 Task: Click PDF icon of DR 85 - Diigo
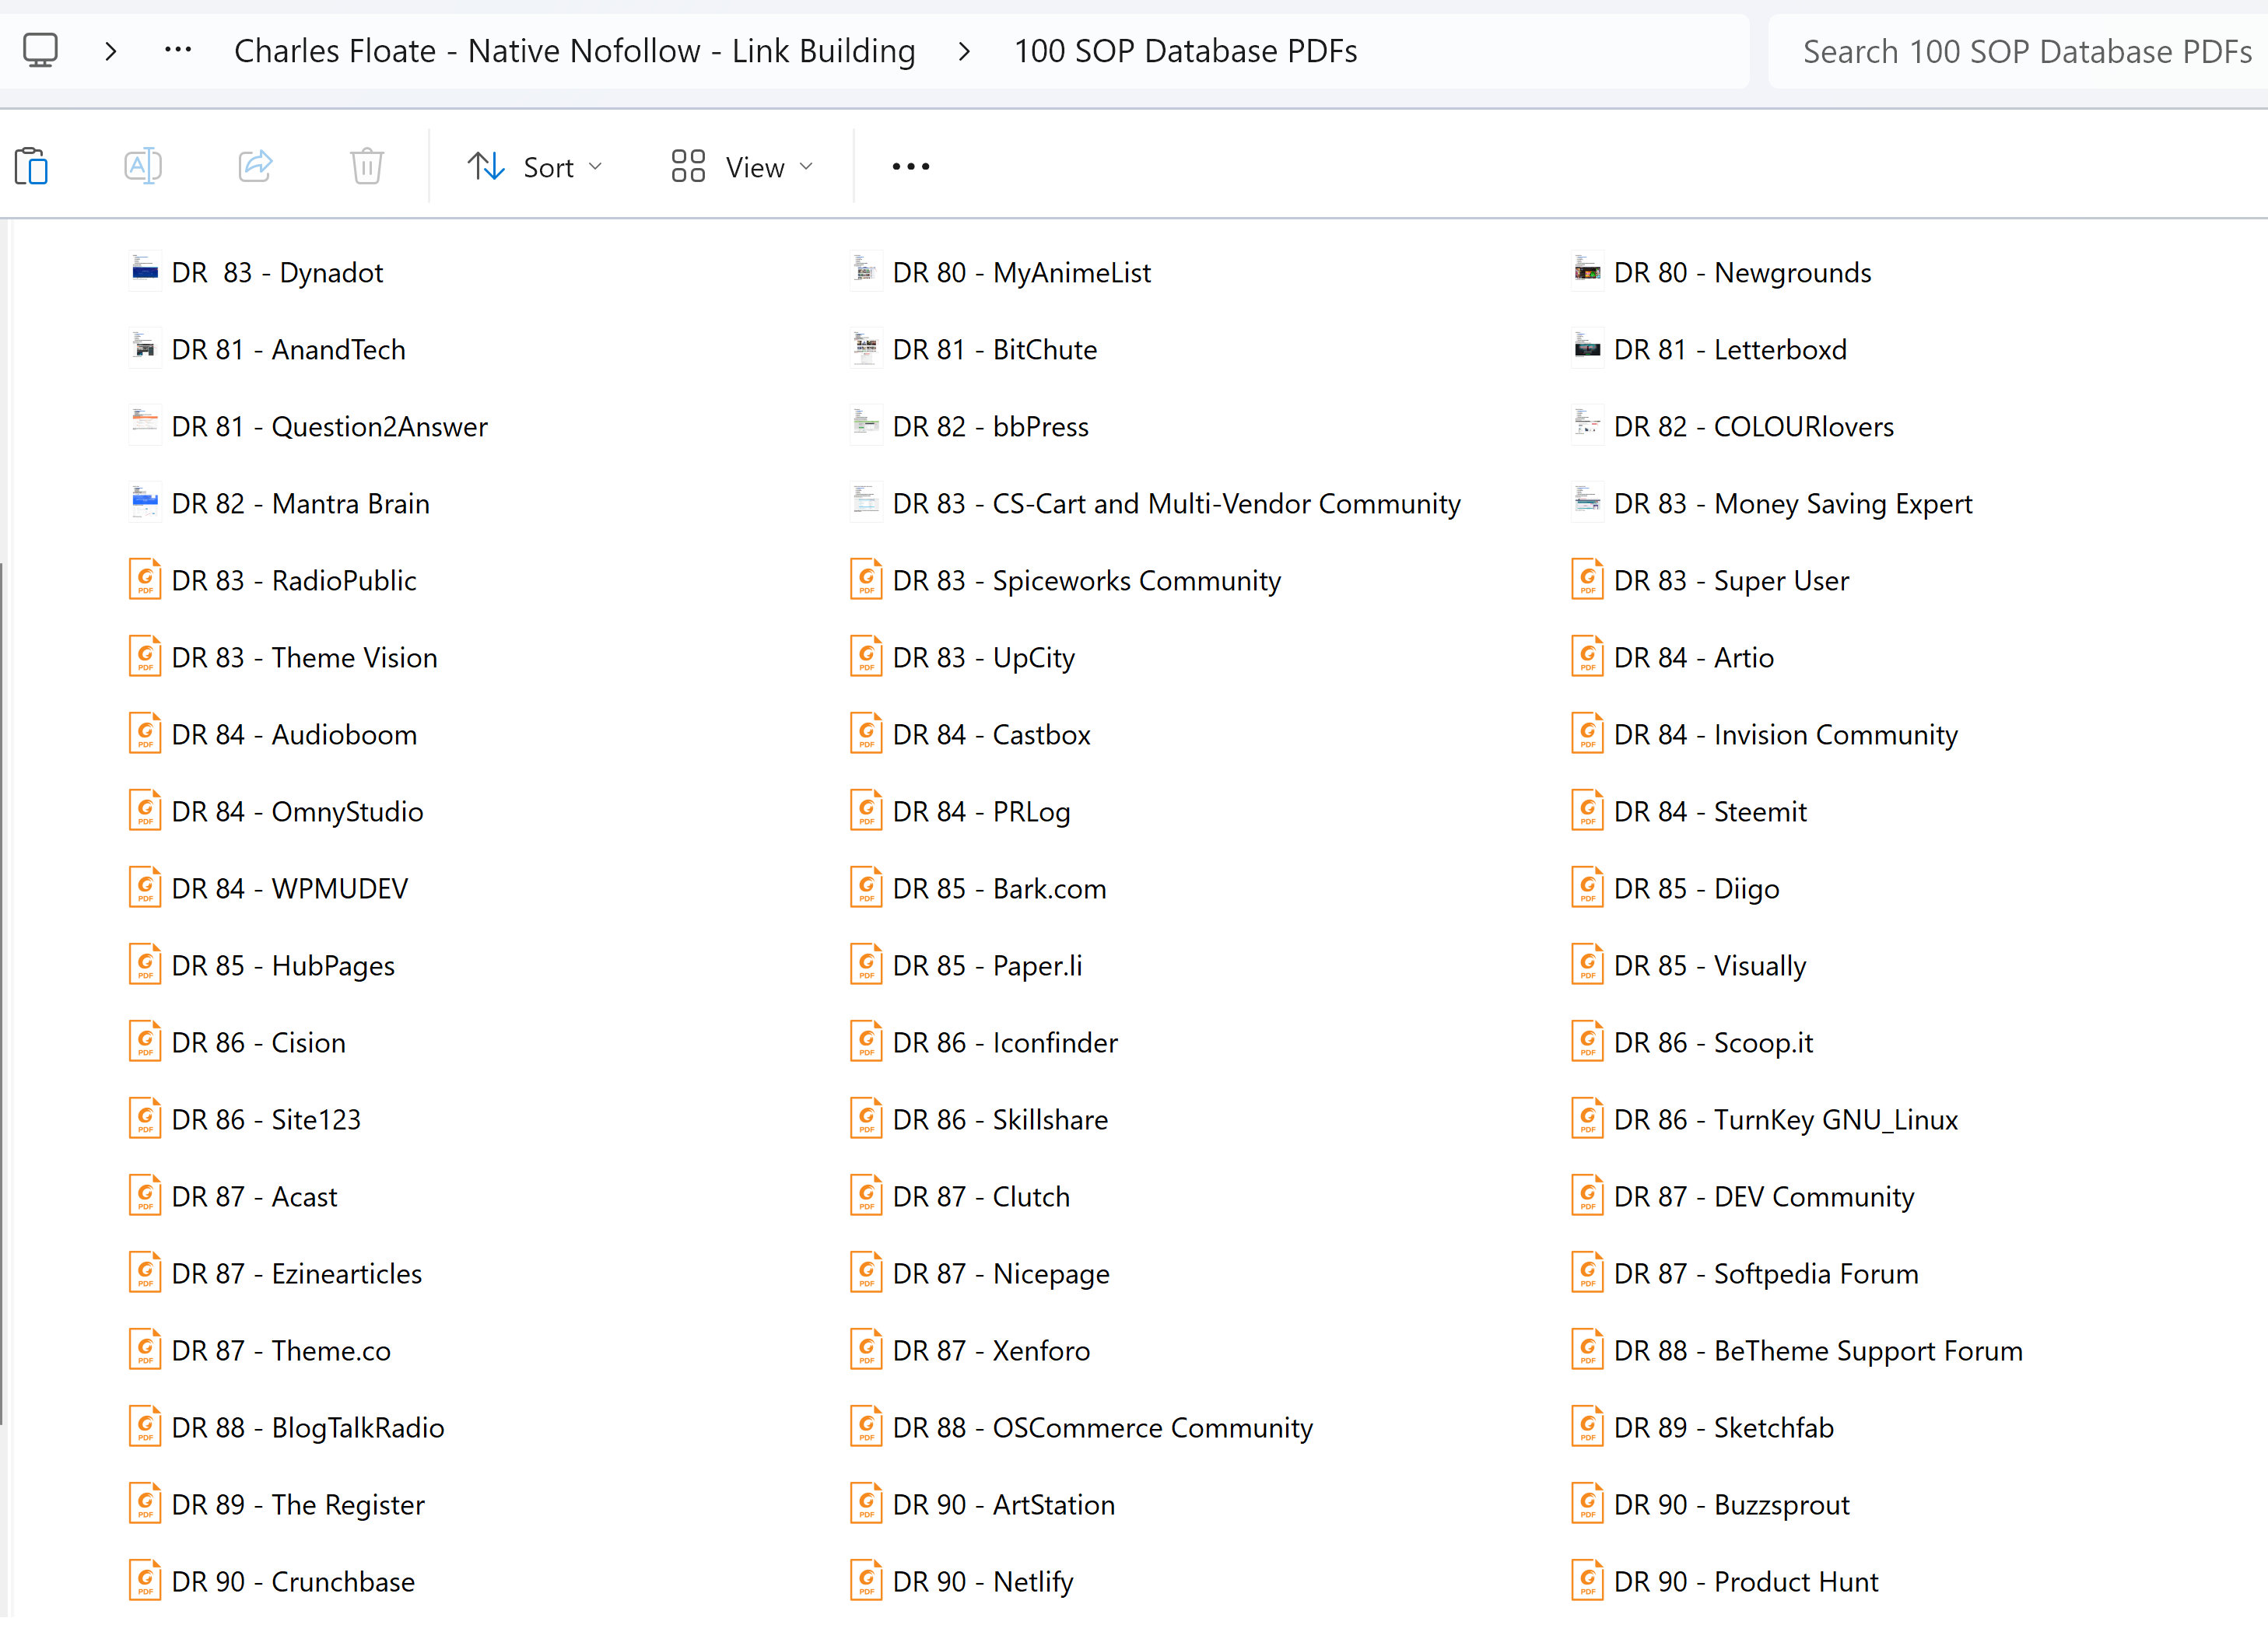pyautogui.click(x=1587, y=888)
